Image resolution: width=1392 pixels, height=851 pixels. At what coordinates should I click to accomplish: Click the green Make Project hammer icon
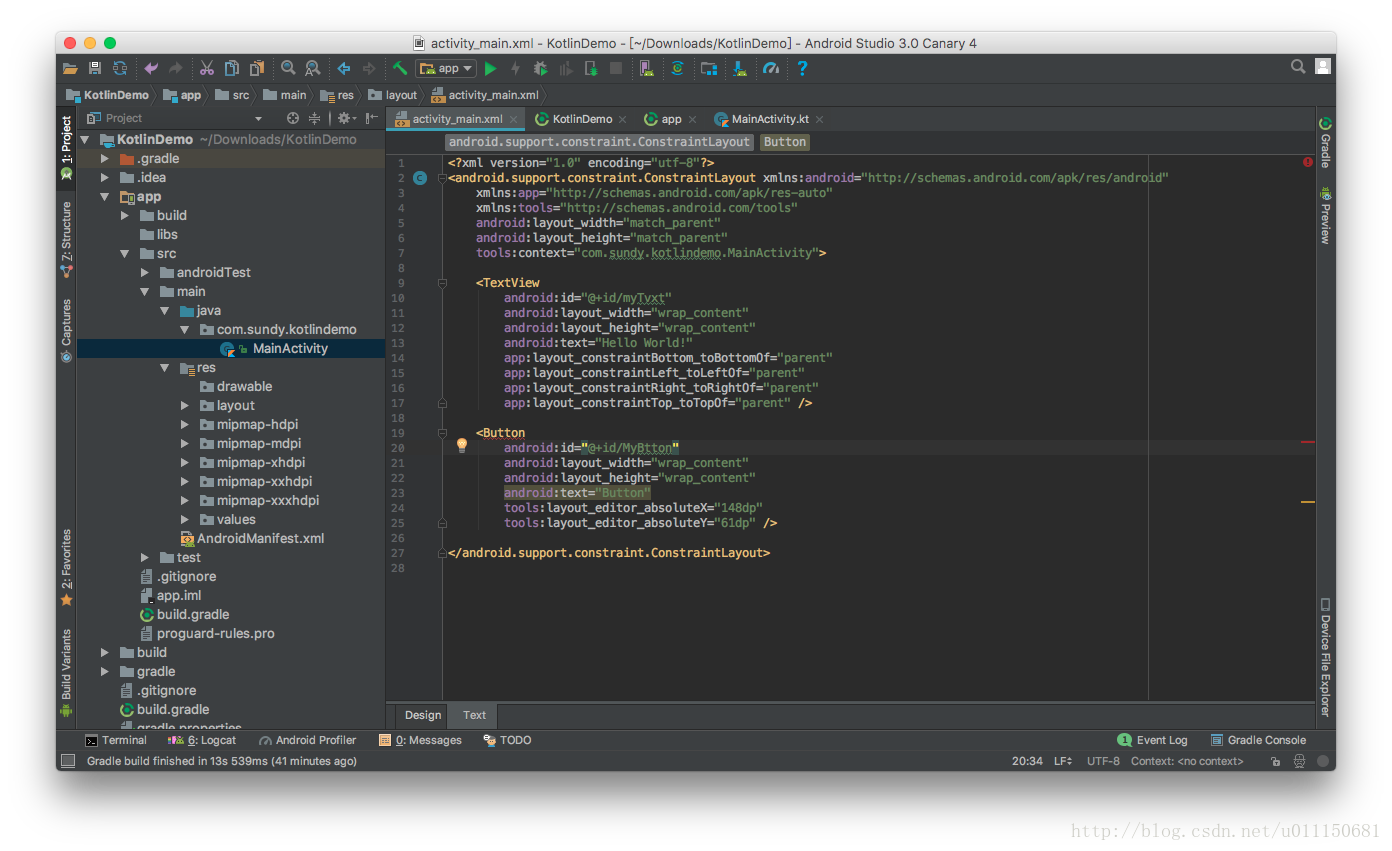400,68
